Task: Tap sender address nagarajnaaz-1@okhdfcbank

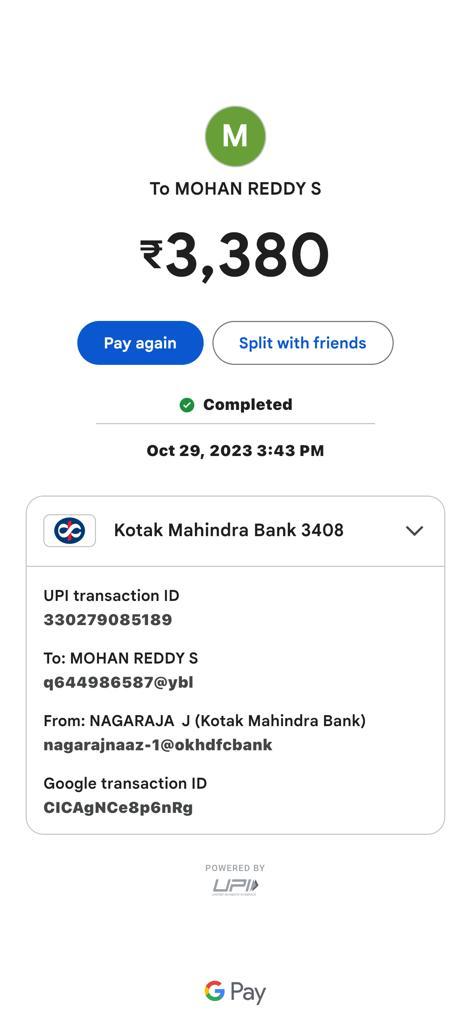Action: coord(158,745)
